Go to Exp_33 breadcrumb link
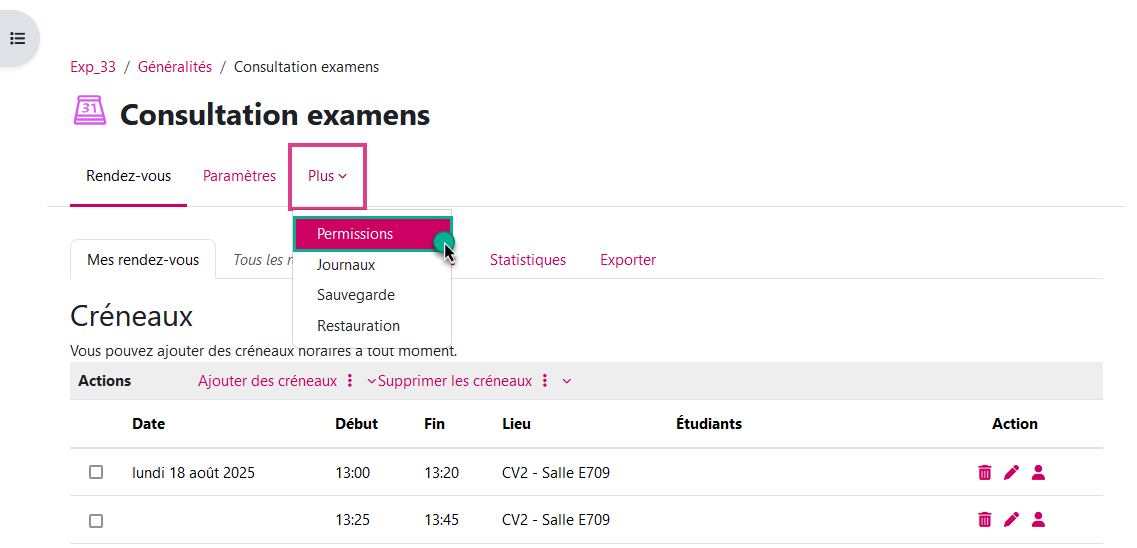The height and width of the screenshot is (548, 1137). pos(93,67)
